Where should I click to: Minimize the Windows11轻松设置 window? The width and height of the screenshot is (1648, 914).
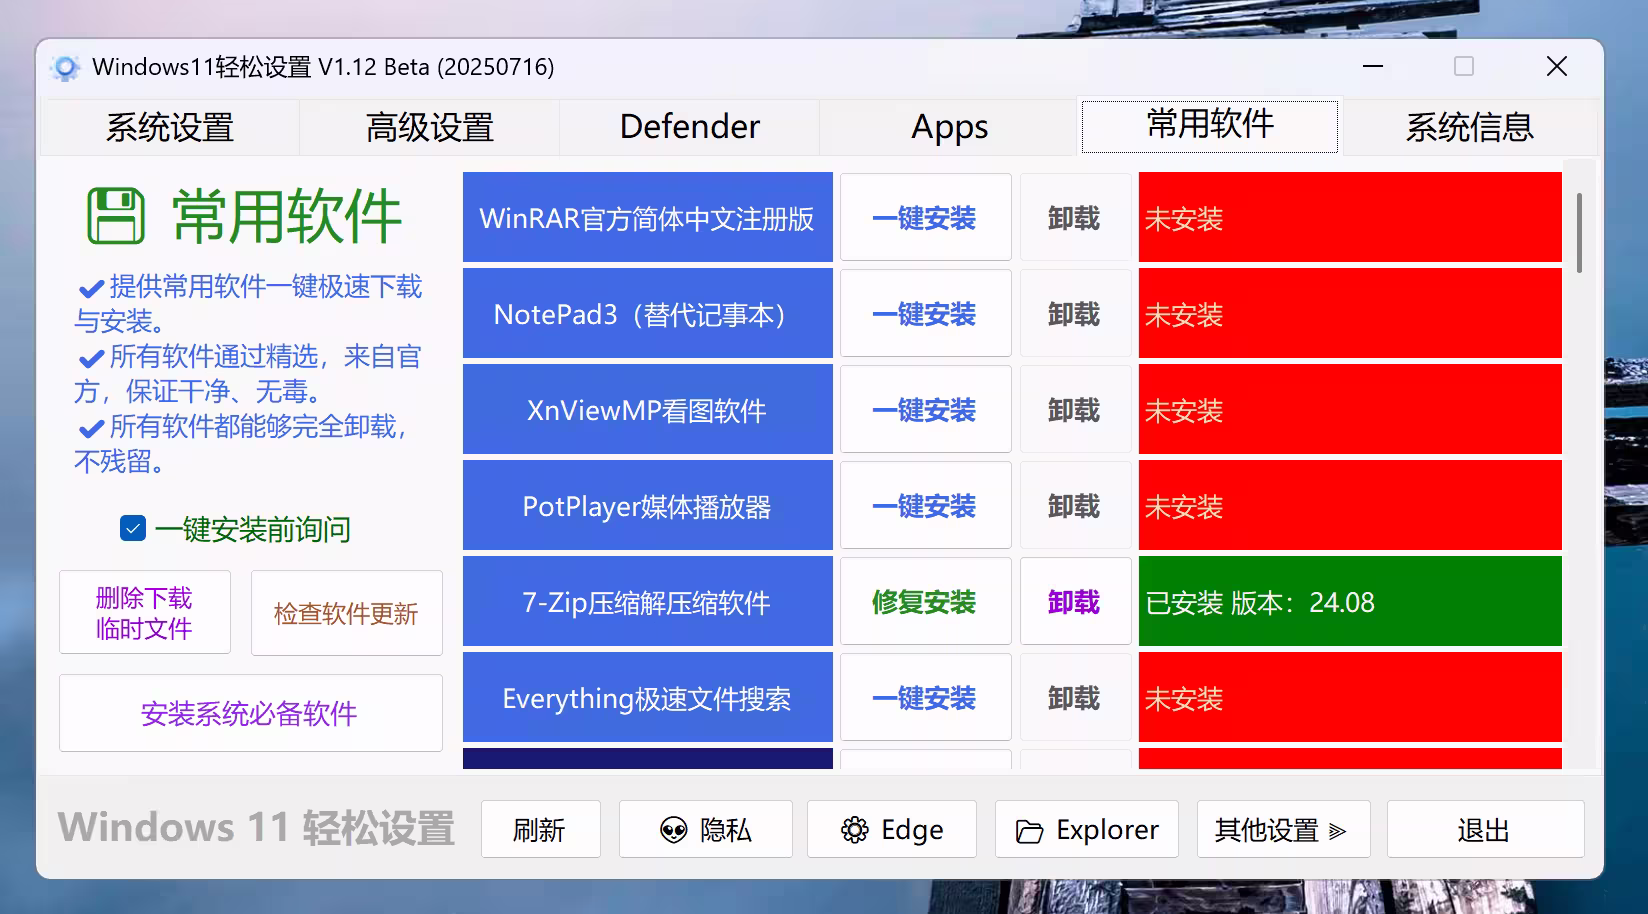coord(1373,67)
